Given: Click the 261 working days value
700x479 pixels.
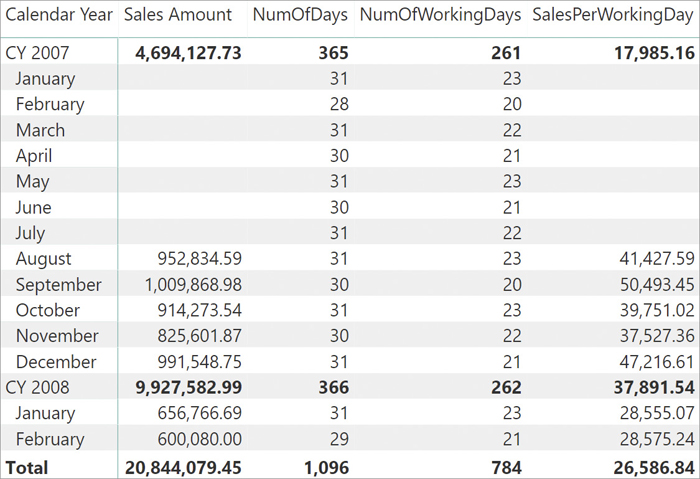Looking at the screenshot, I should [x=506, y=53].
